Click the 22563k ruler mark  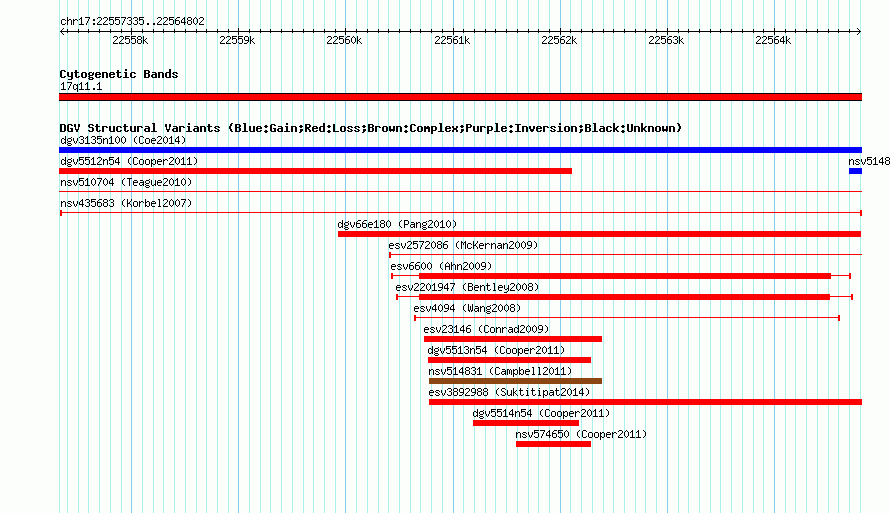tap(666, 40)
